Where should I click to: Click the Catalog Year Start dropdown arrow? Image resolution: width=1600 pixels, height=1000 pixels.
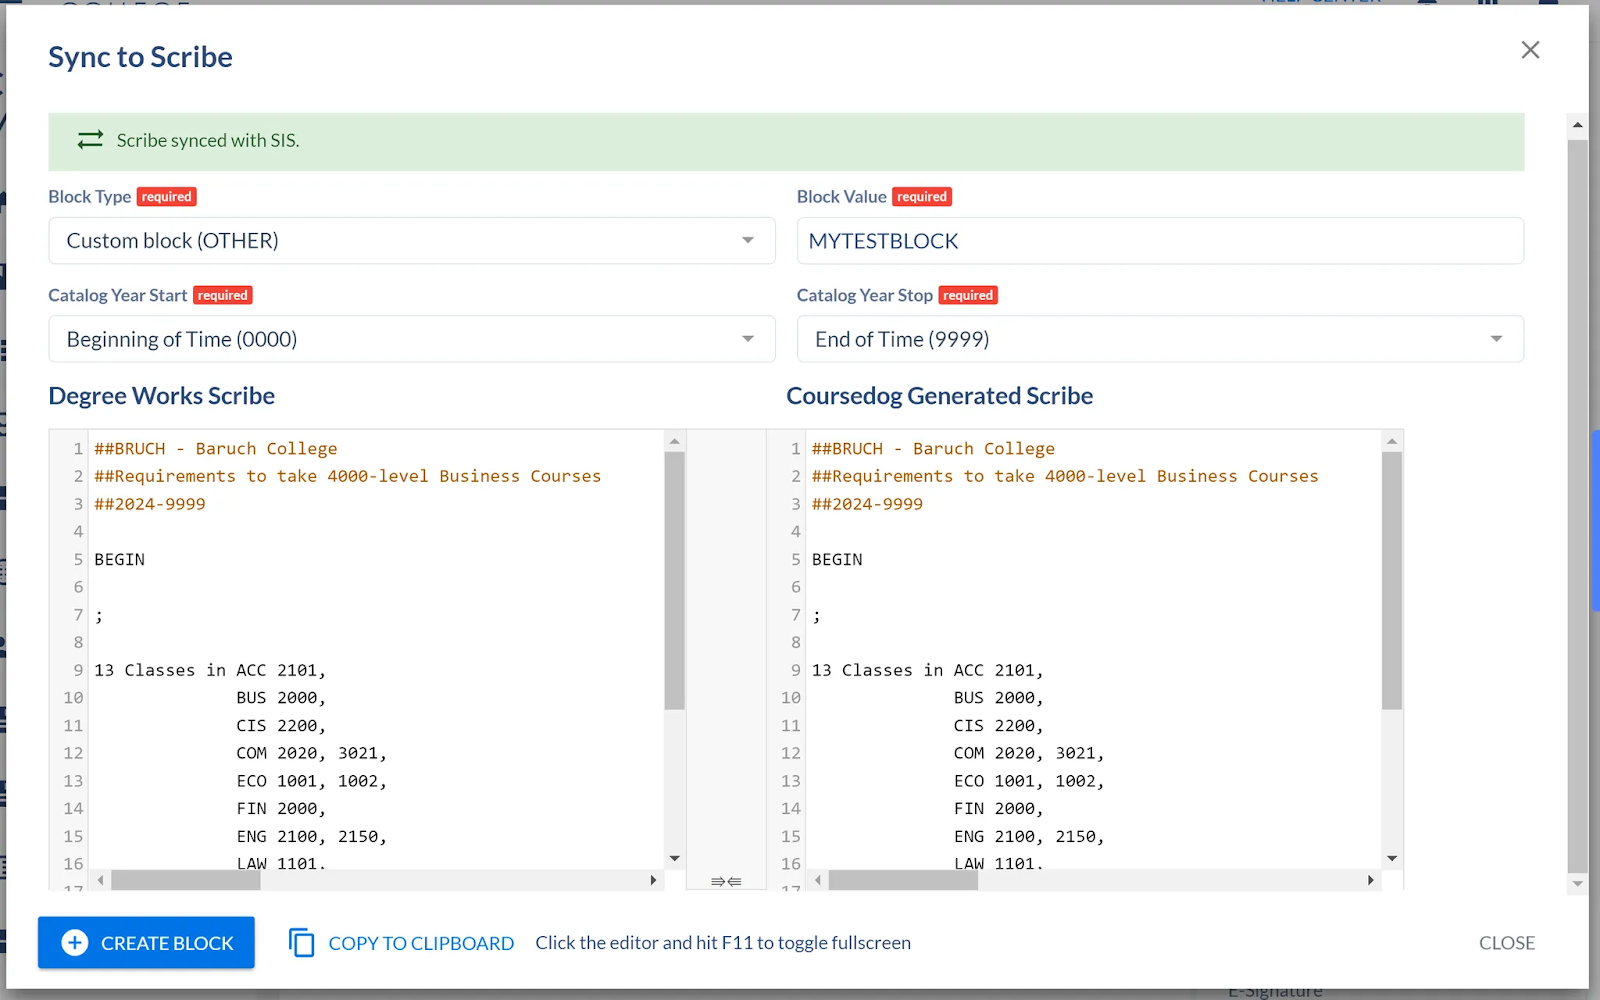[x=748, y=339]
